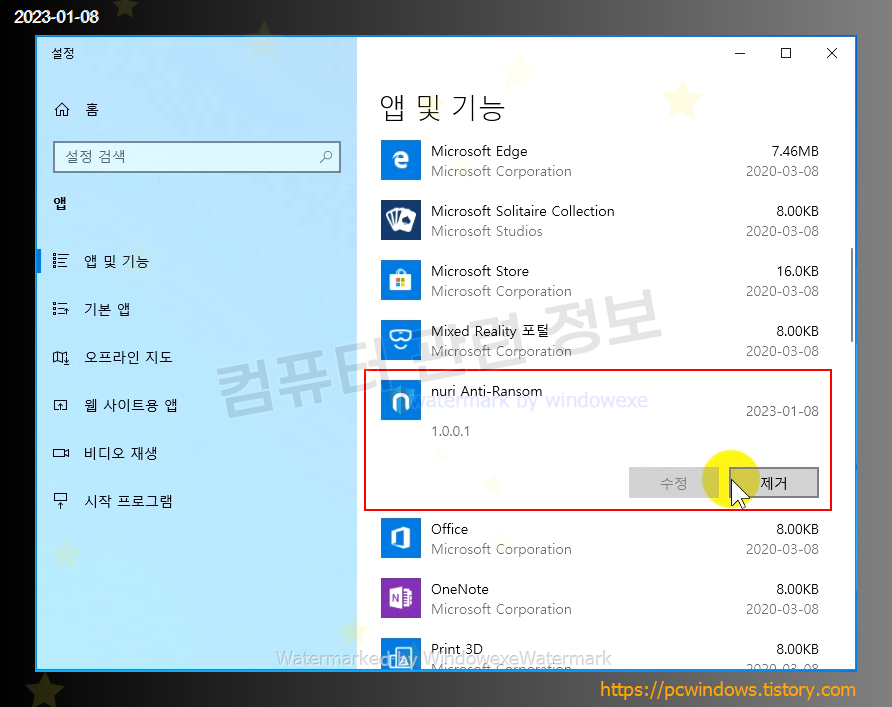Click Microsoft Studios publisher text
Image resolution: width=892 pixels, height=707 pixels.
click(486, 231)
